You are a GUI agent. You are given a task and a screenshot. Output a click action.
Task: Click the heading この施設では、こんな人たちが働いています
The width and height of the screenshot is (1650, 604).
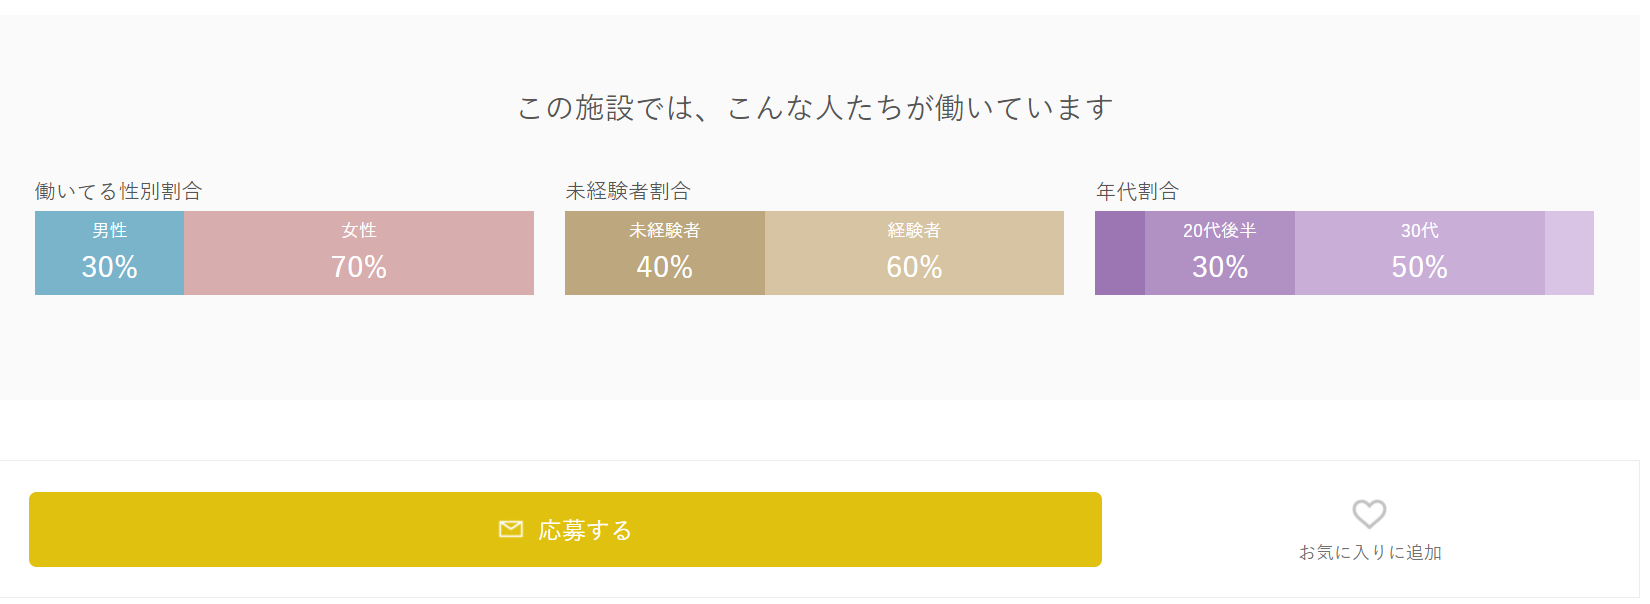click(x=815, y=108)
